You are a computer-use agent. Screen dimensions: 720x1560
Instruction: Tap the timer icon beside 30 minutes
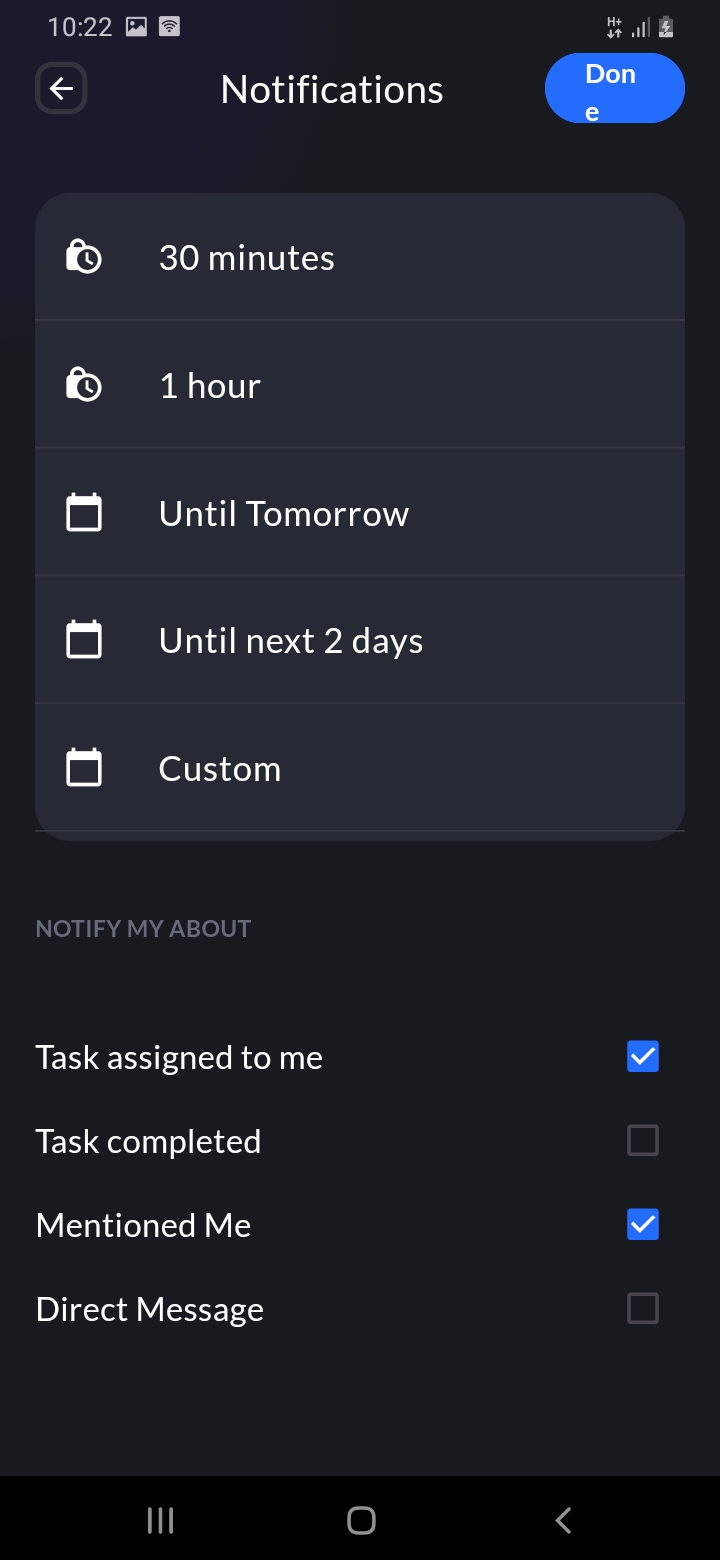[84, 258]
